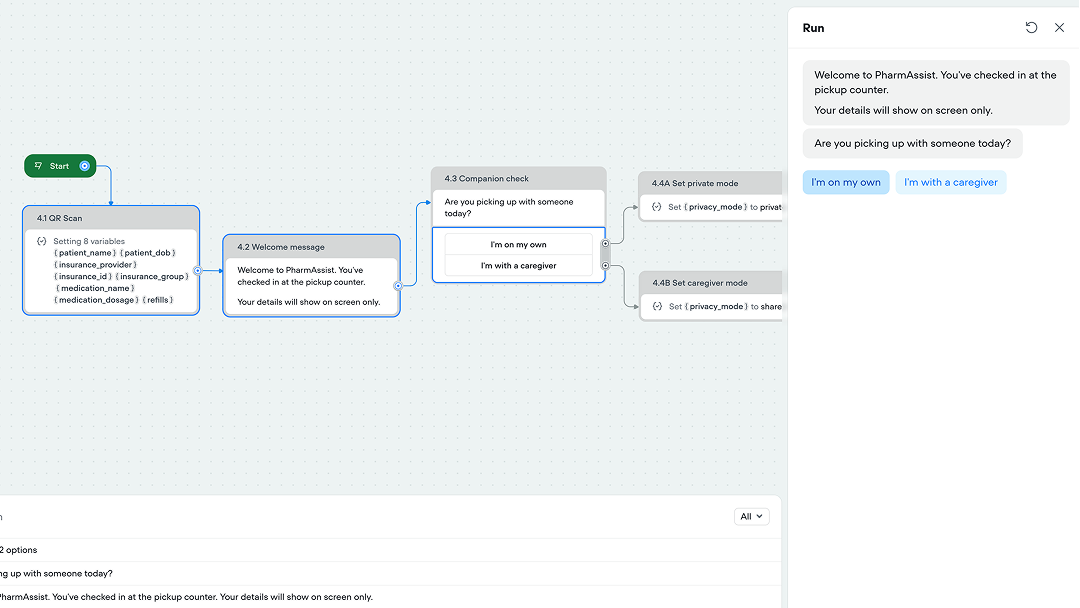Select the "I'm with a caregiver" canvas option
This screenshot has width=1080, height=608.
(x=518, y=265)
